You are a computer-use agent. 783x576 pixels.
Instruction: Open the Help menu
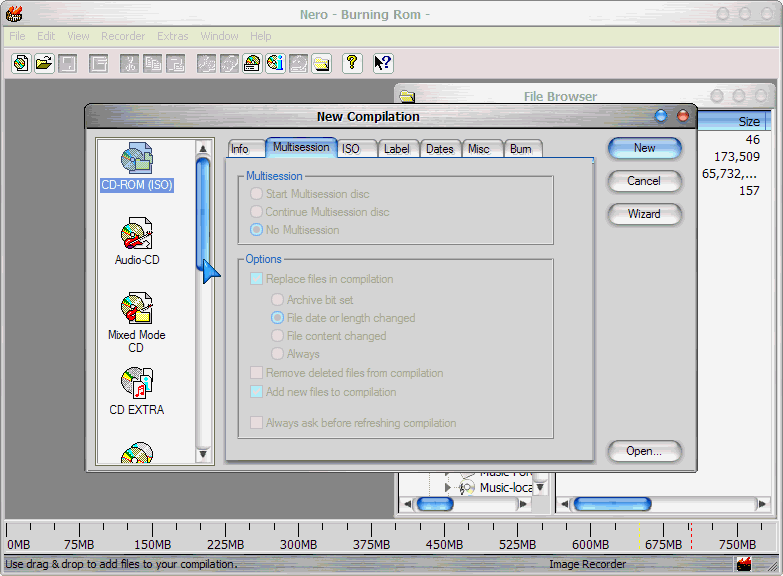click(261, 36)
